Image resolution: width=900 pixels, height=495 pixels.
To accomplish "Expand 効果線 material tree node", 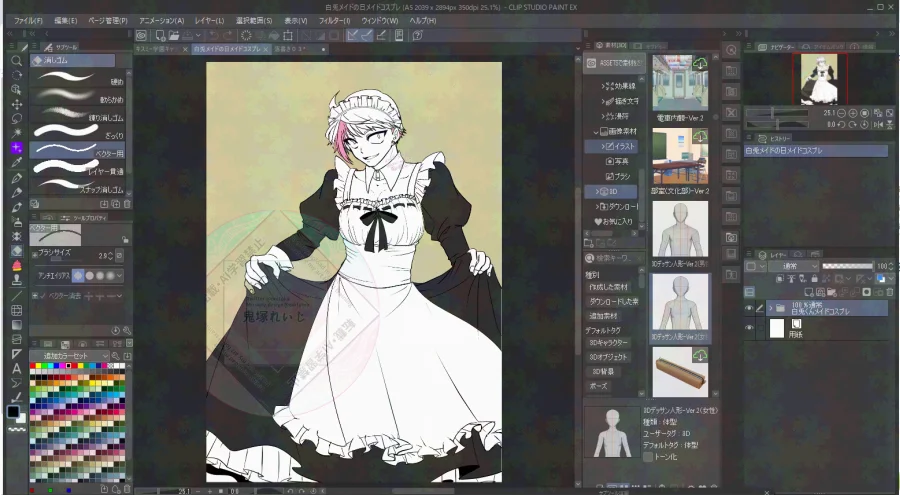I will [x=603, y=86].
